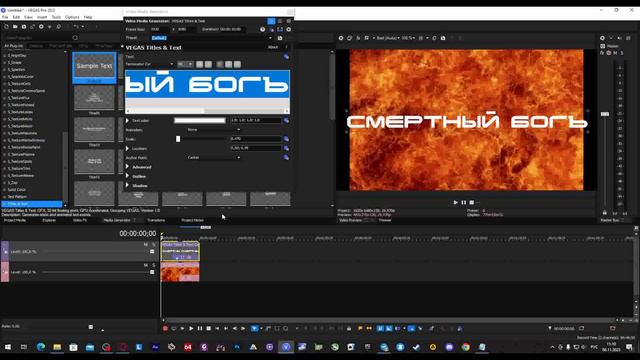Toggle Loop Playback in transport bar
The image size is (640, 360).
pos(174,328)
